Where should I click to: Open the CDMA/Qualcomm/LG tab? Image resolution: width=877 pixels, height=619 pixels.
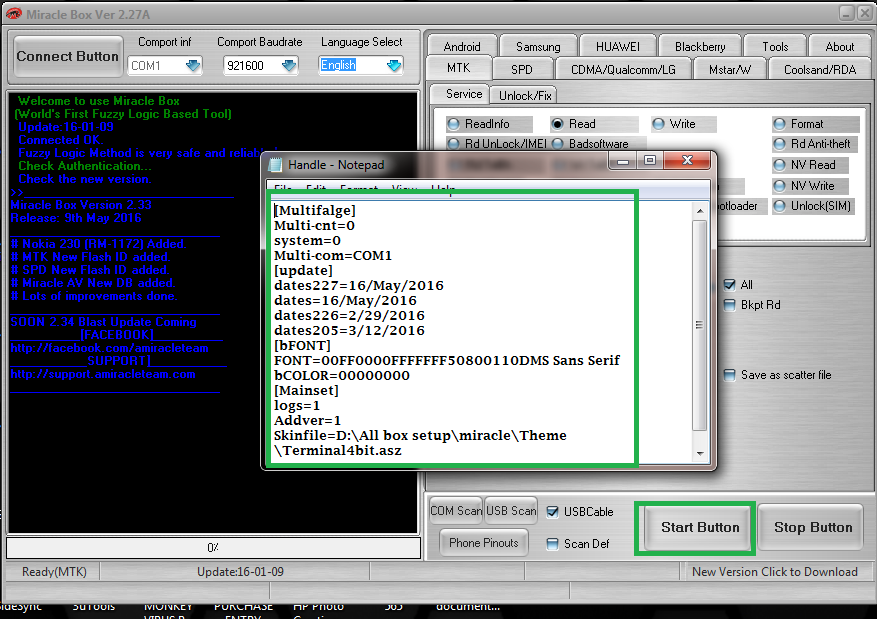(623, 69)
